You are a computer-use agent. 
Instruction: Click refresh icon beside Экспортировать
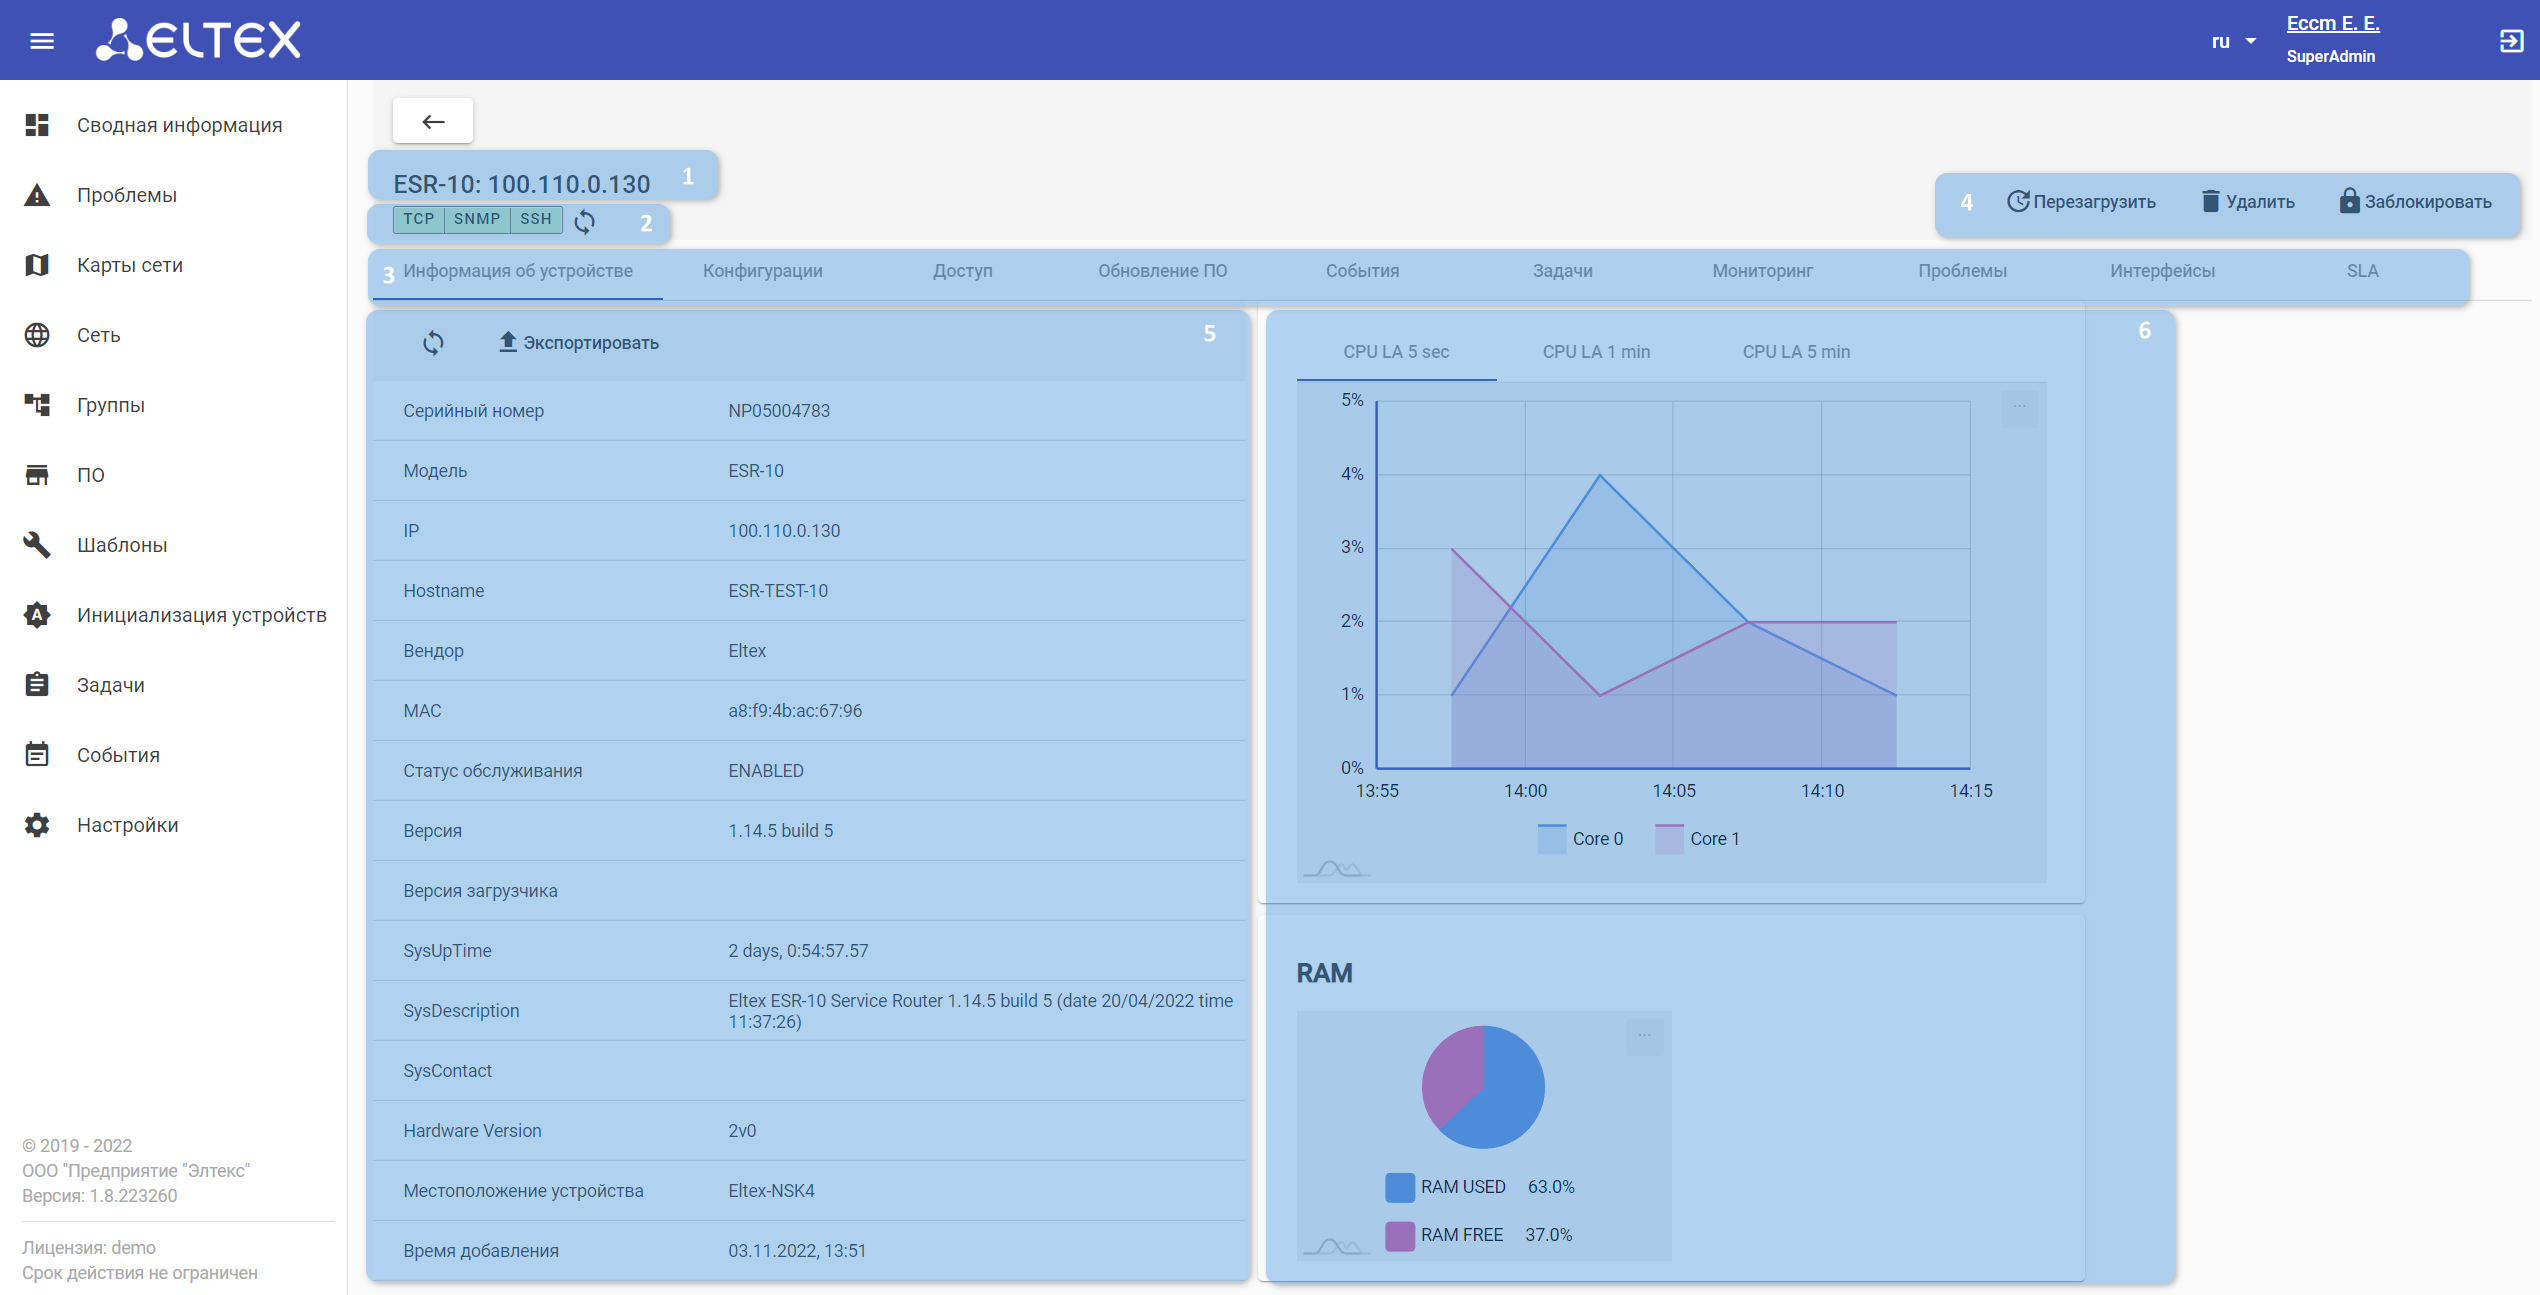[433, 343]
